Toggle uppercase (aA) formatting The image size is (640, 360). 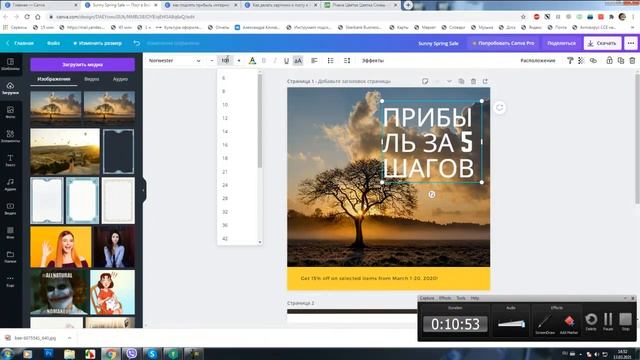pos(298,60)
